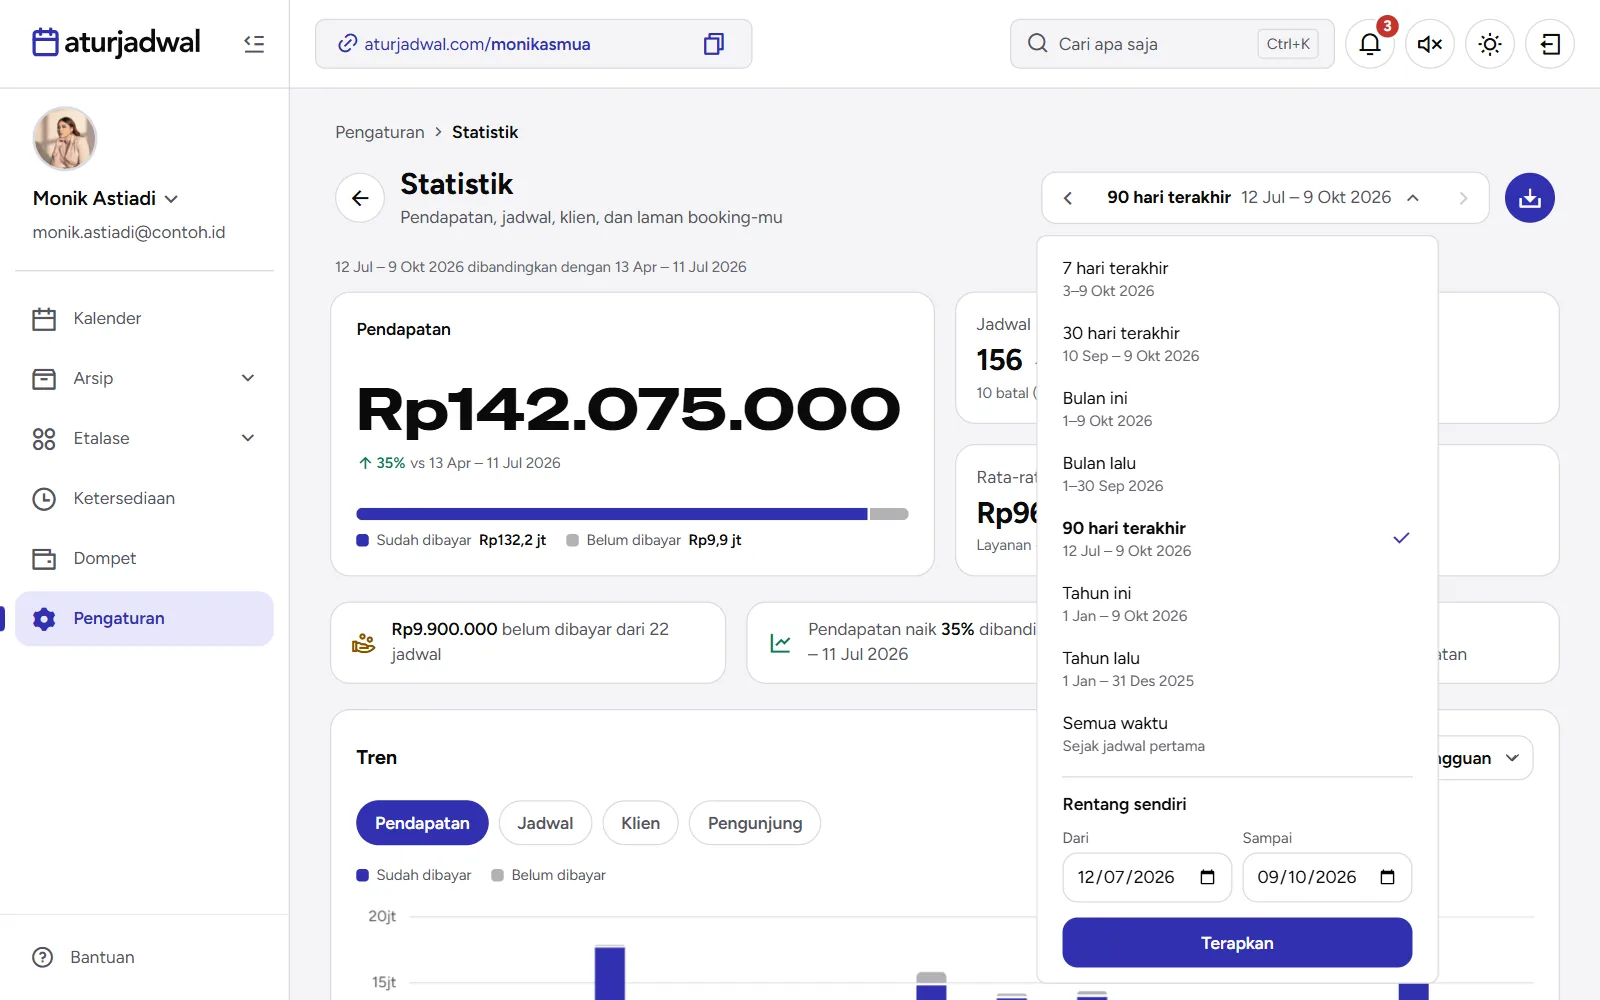
Task: Go to previous date period arrow
Action: pos(1068,198)
